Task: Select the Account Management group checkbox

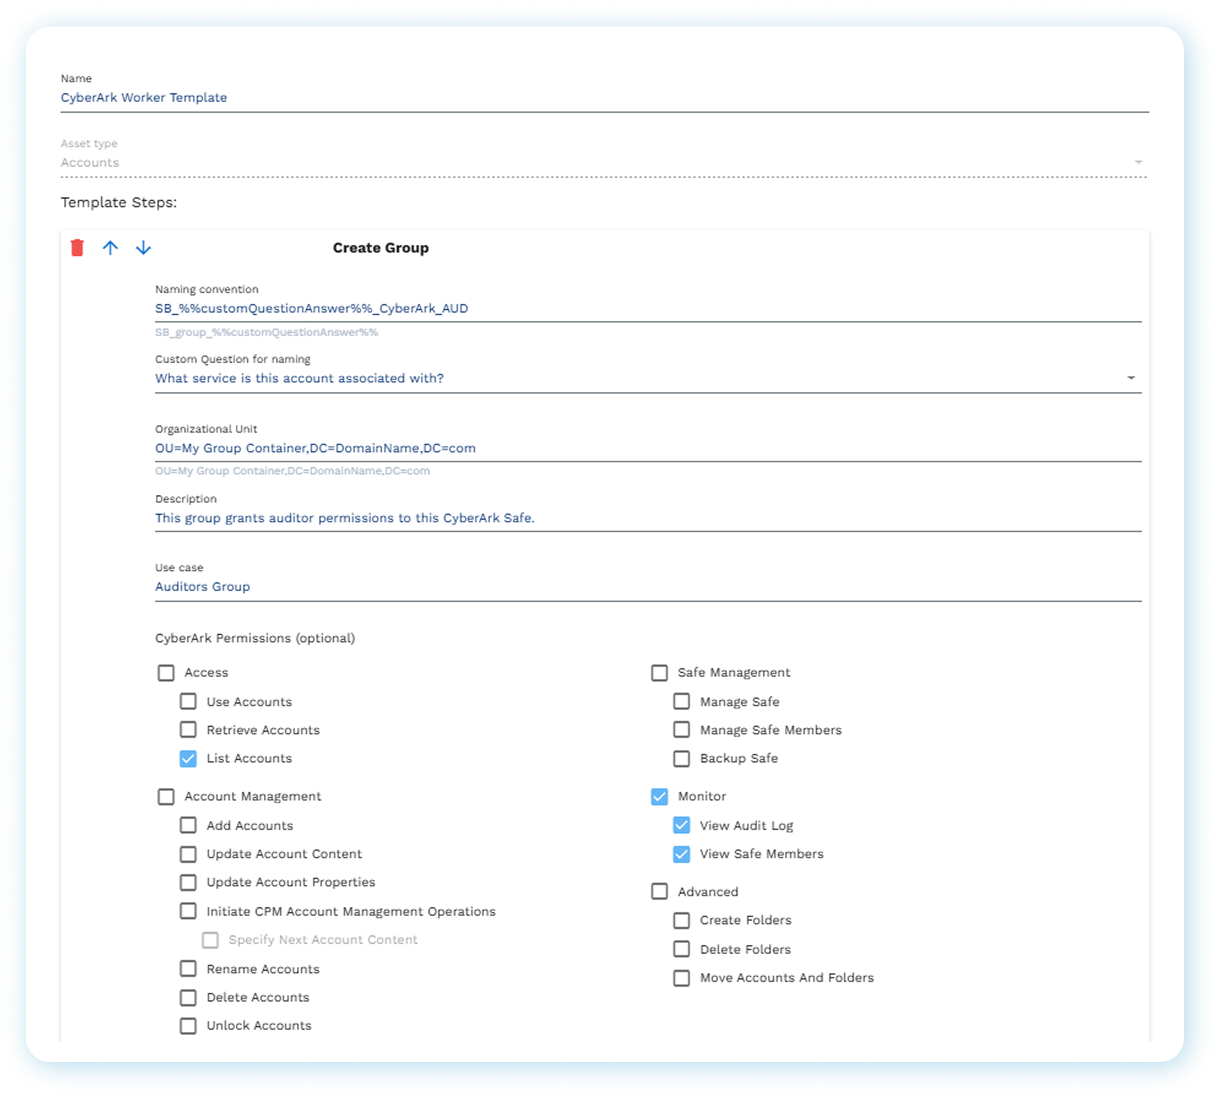Action: tap(166, 797)
